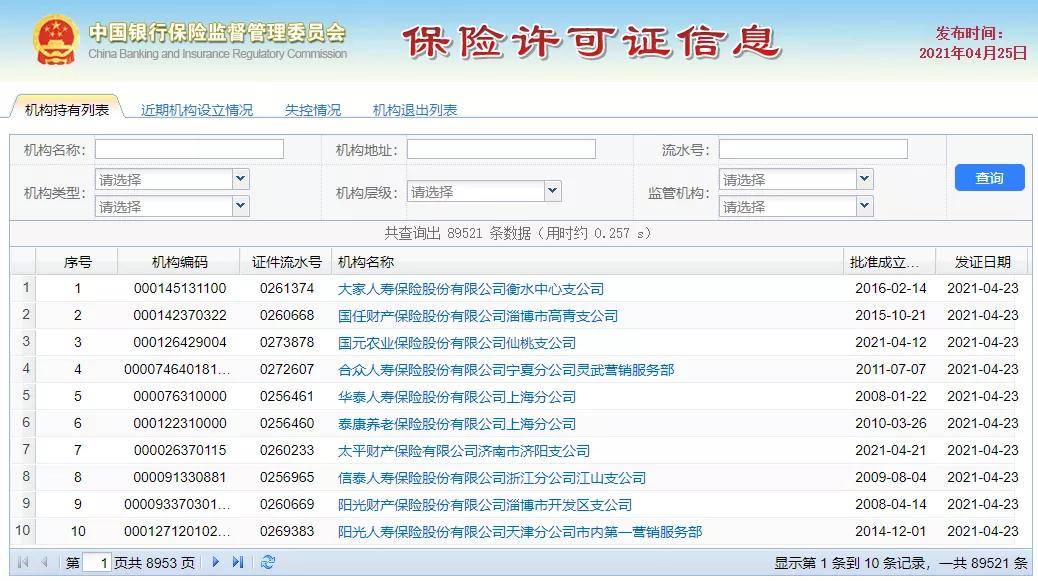Select cell 000142370322
This screenshot has width=1038, height=581.
pyautogui.click(x=180, y=316)
